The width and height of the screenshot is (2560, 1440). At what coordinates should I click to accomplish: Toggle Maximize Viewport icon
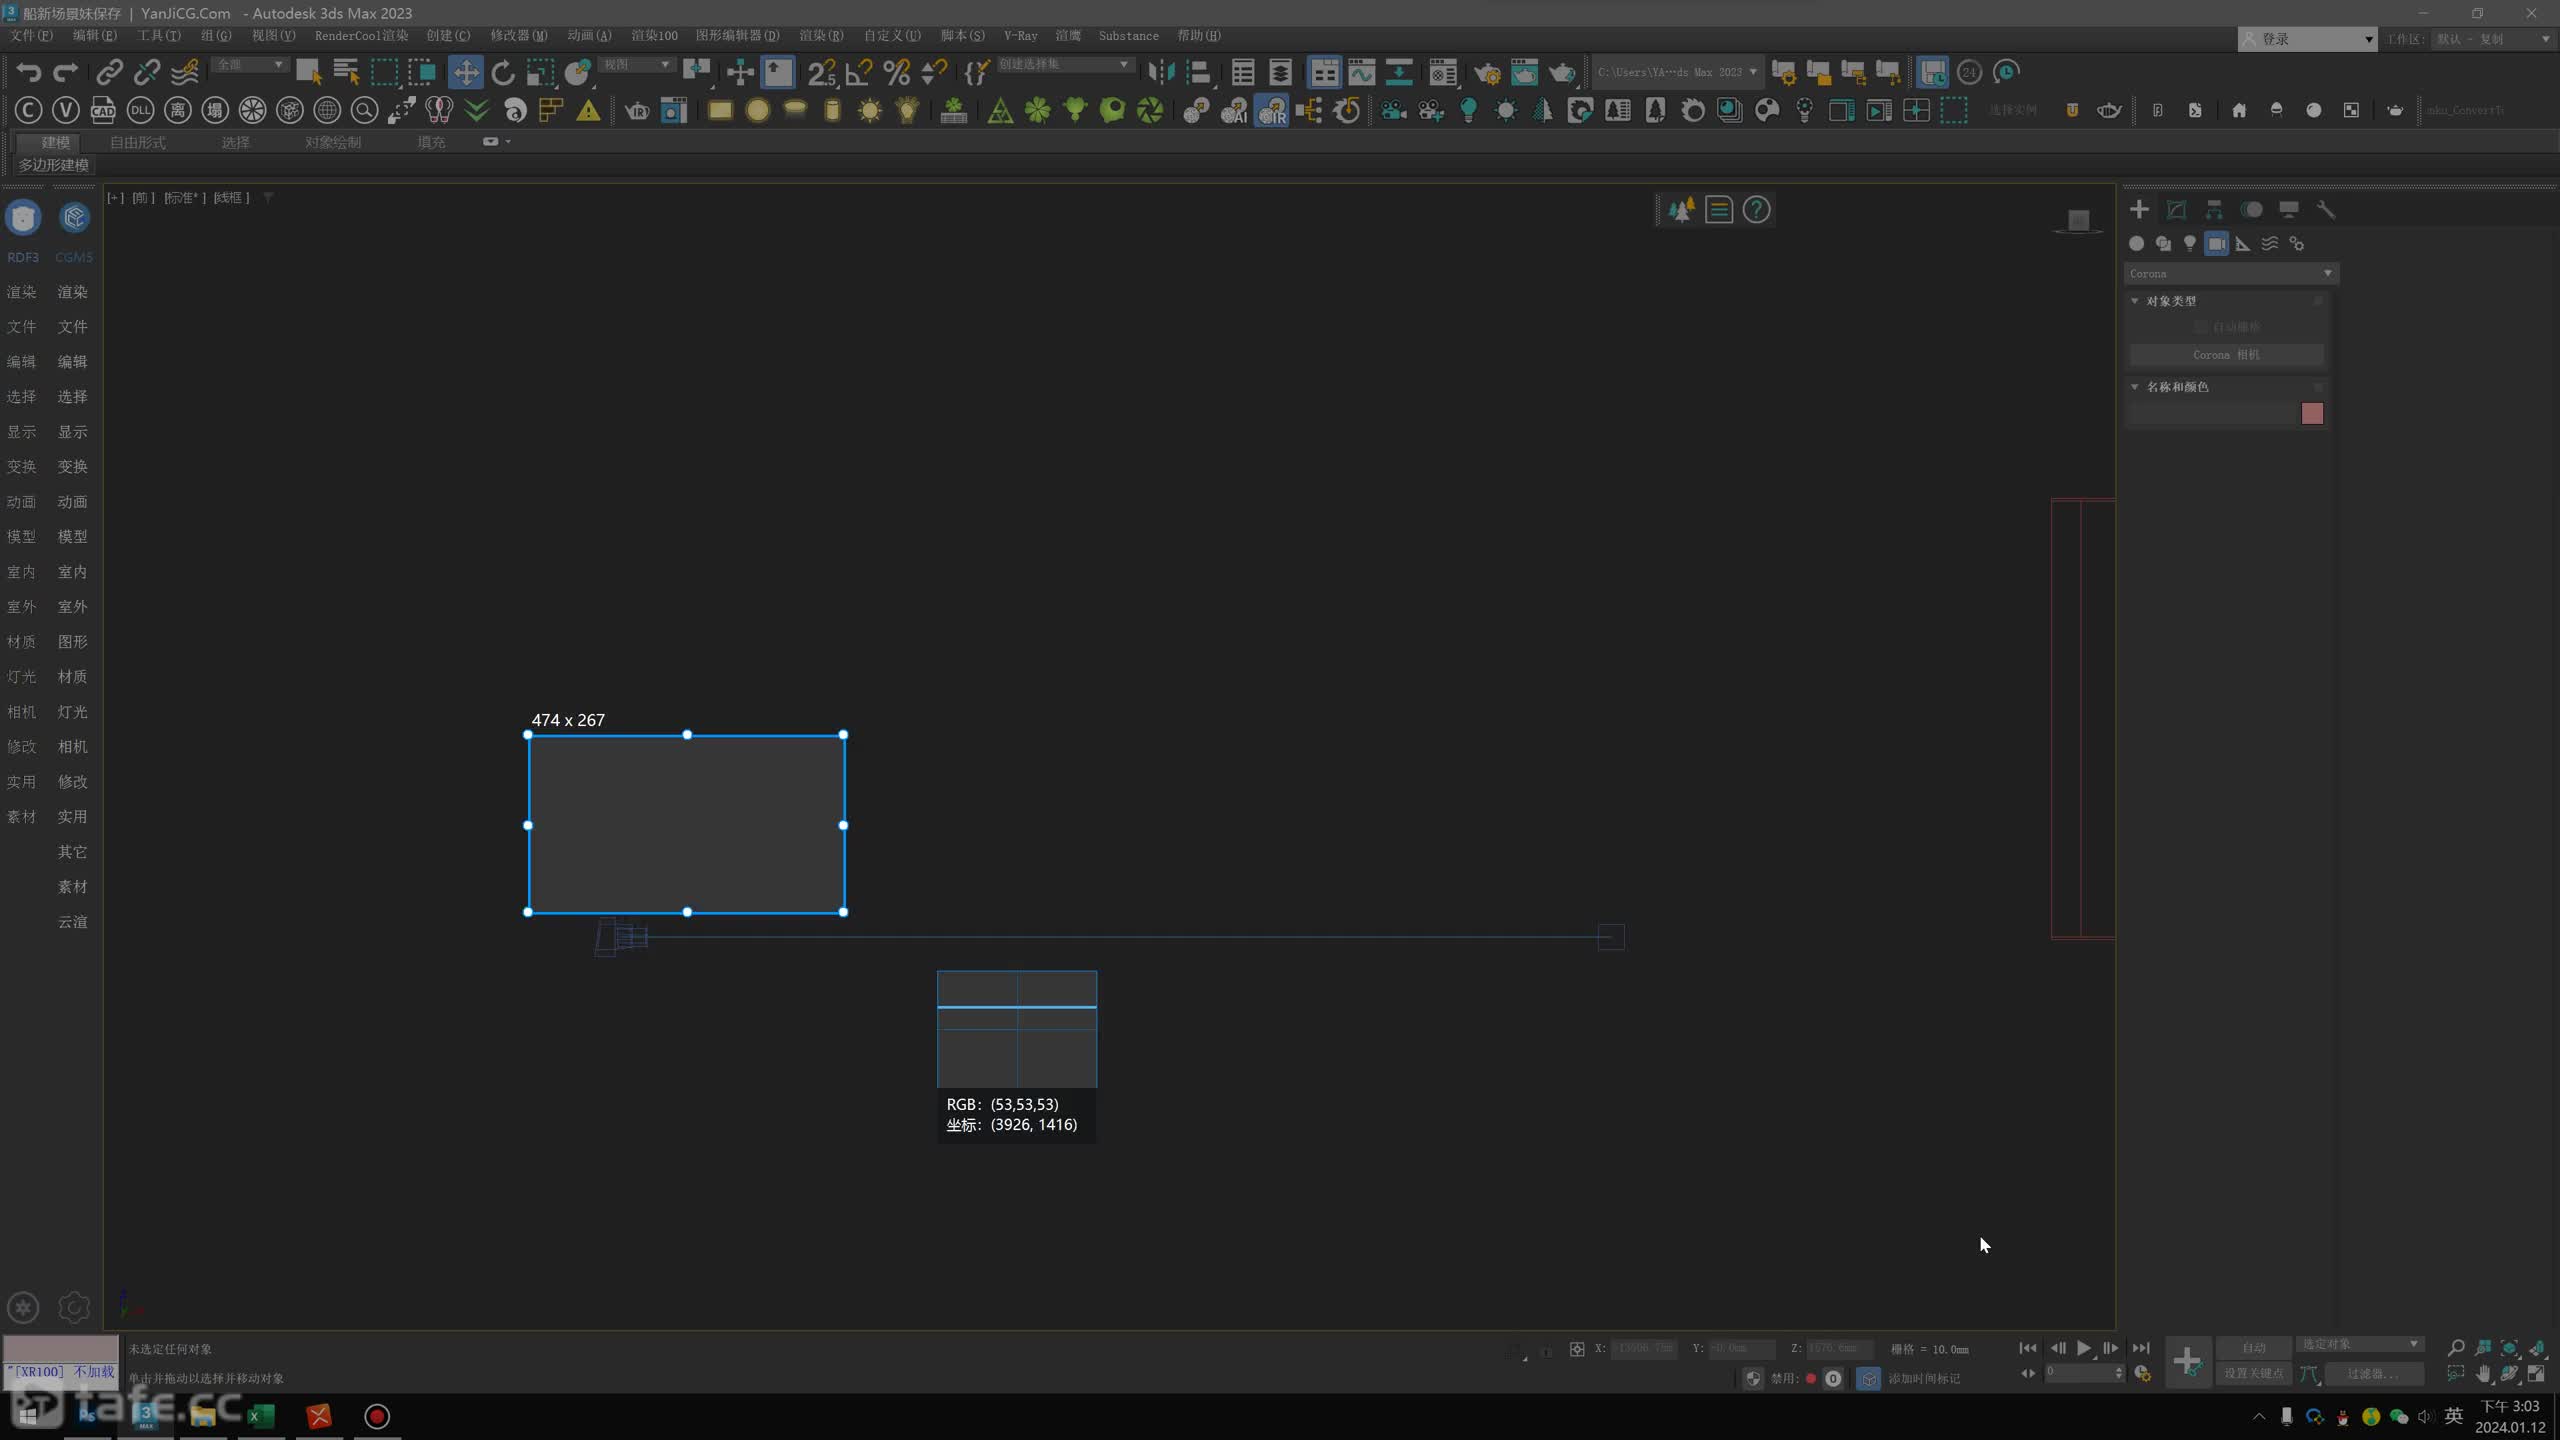[2537, 1373]
